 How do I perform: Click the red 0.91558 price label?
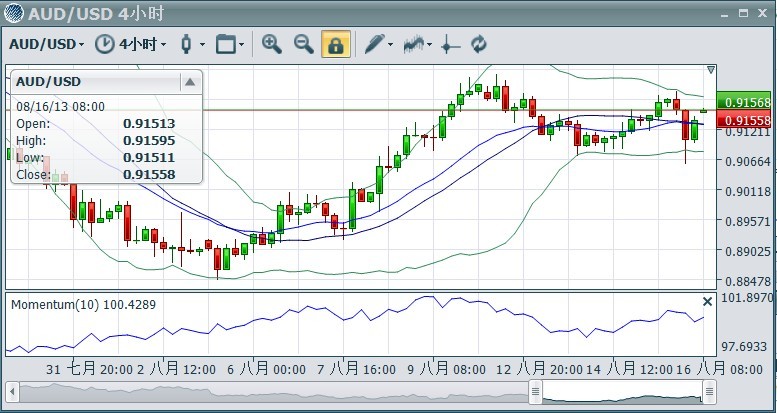pyautogui.click(x=744, y=120)
